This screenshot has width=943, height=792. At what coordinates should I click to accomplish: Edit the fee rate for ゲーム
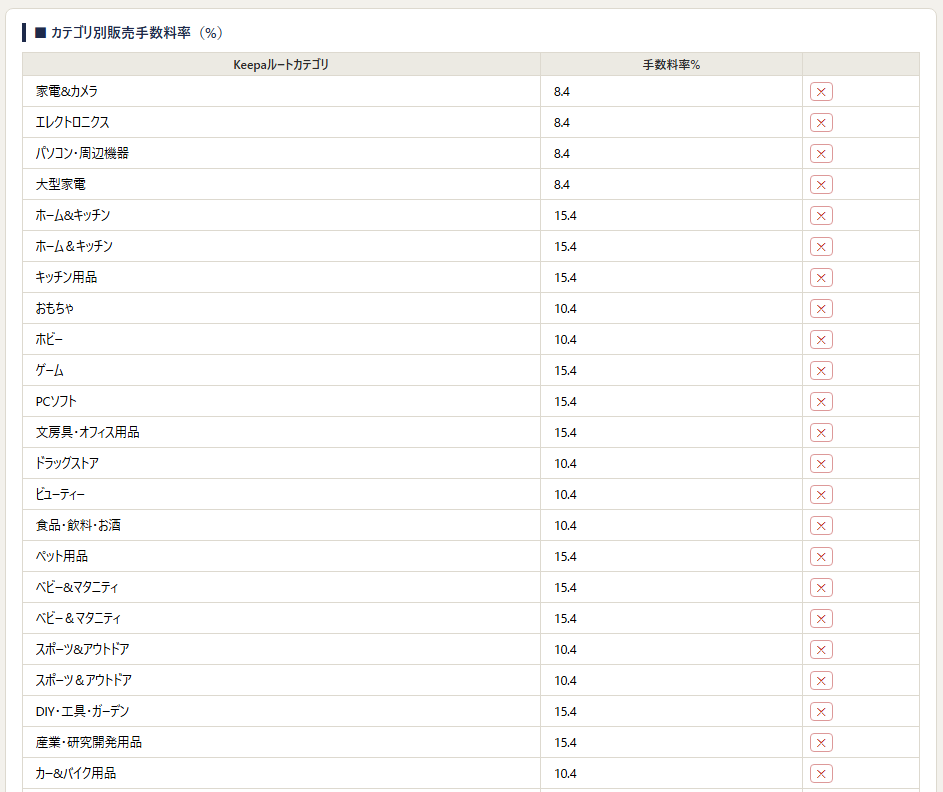[x=671, y=370]
